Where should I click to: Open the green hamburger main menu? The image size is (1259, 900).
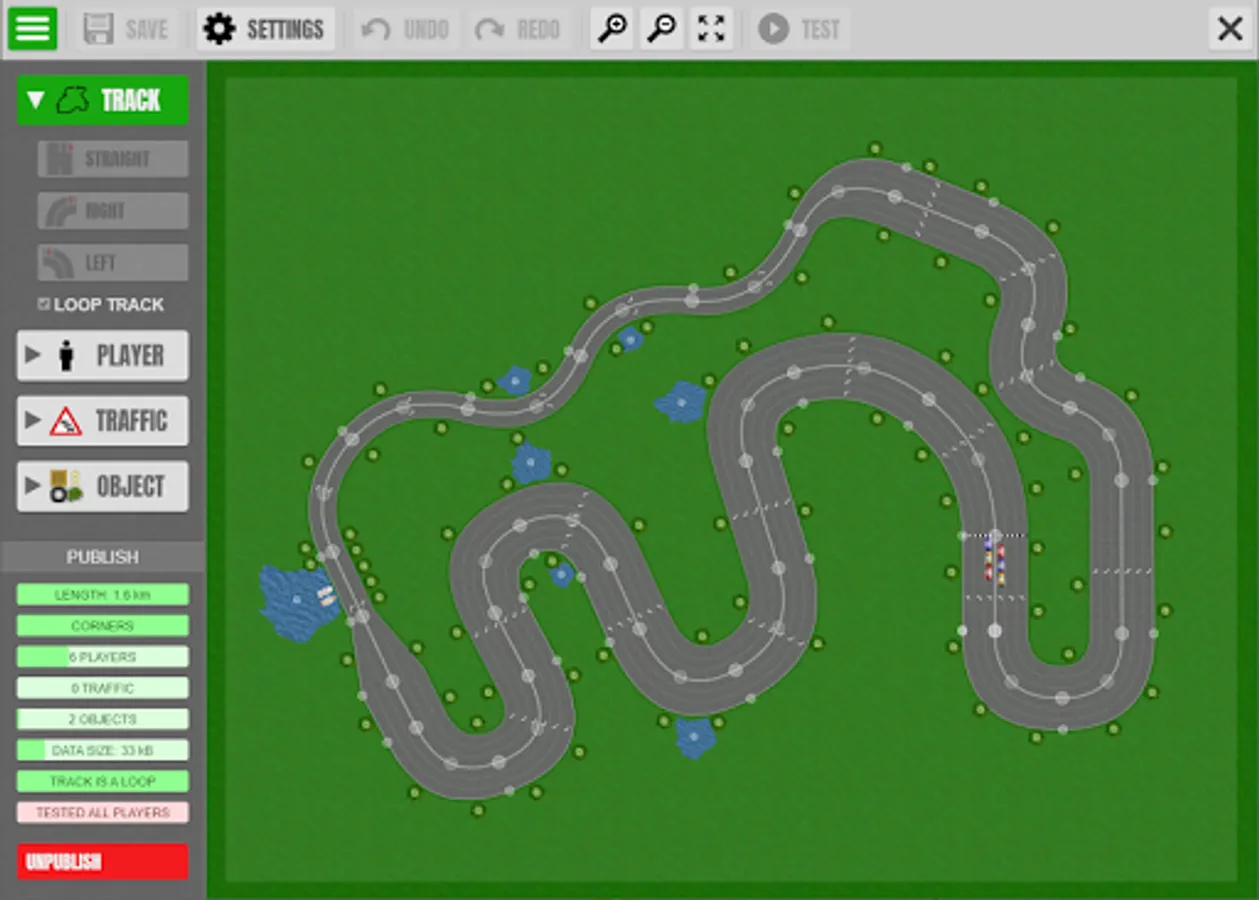click(x=33, y=29)
